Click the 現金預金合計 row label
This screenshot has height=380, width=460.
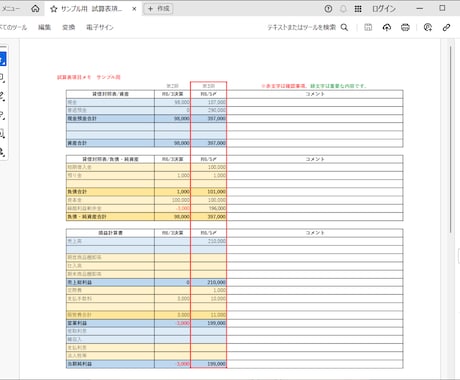click(x=82, y=119)
